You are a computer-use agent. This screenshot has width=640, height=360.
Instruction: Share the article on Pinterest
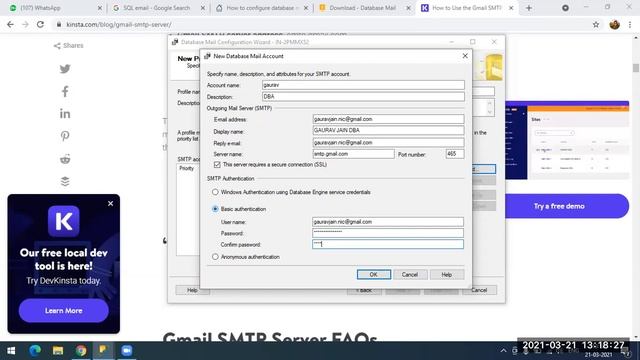coord(65,136)
